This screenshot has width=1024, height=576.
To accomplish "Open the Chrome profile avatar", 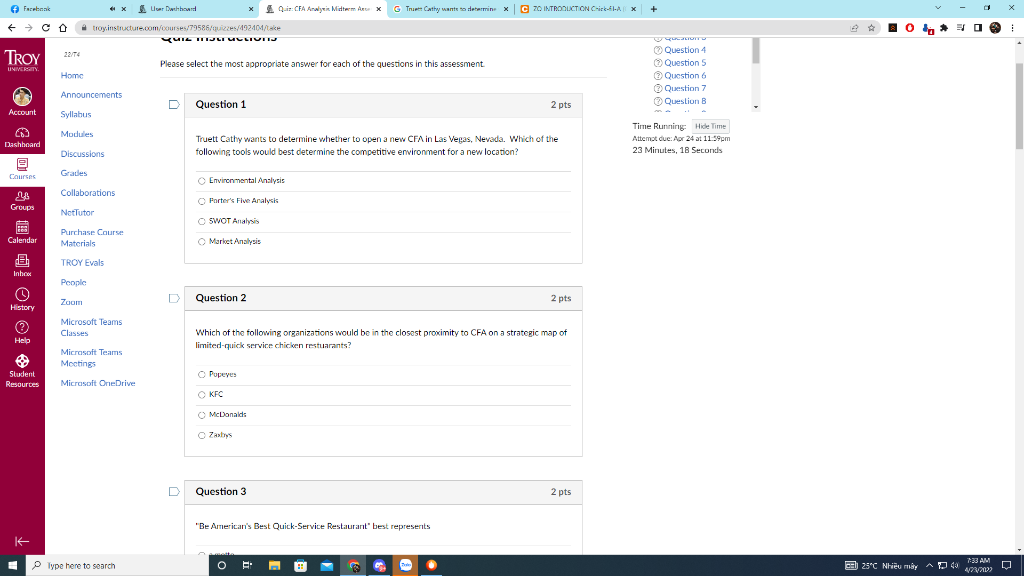I will point(995,27).
